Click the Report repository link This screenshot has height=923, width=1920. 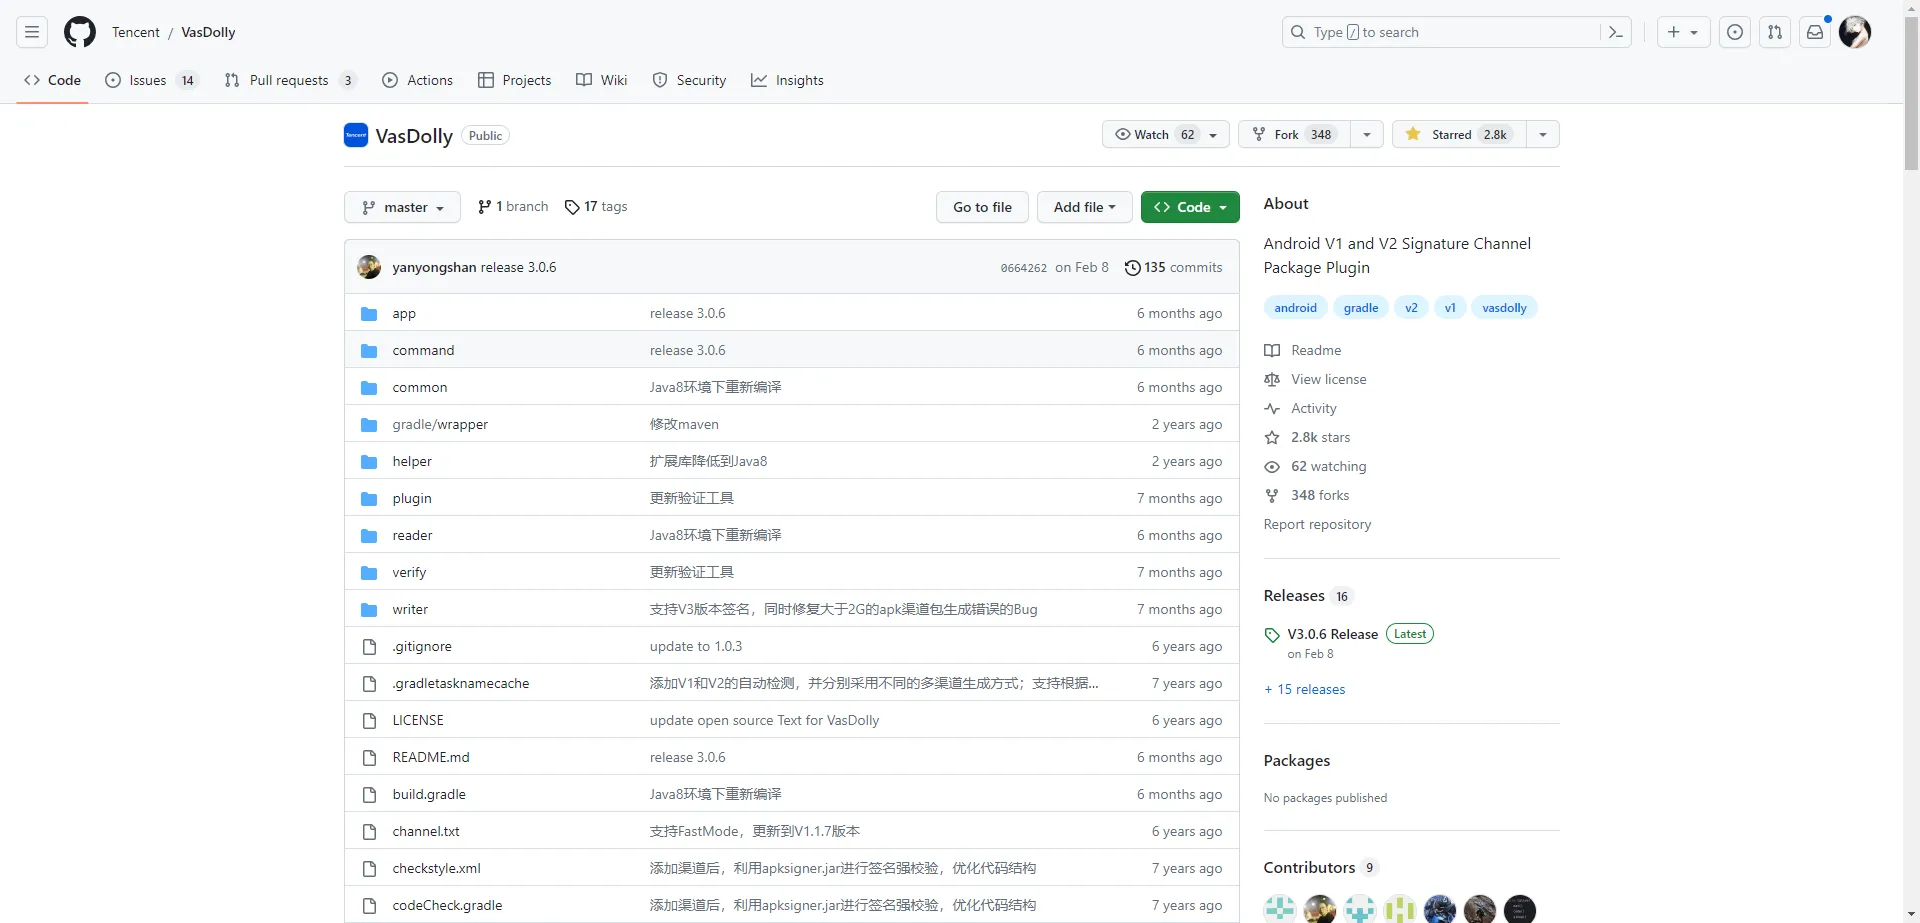(1317, 525)
